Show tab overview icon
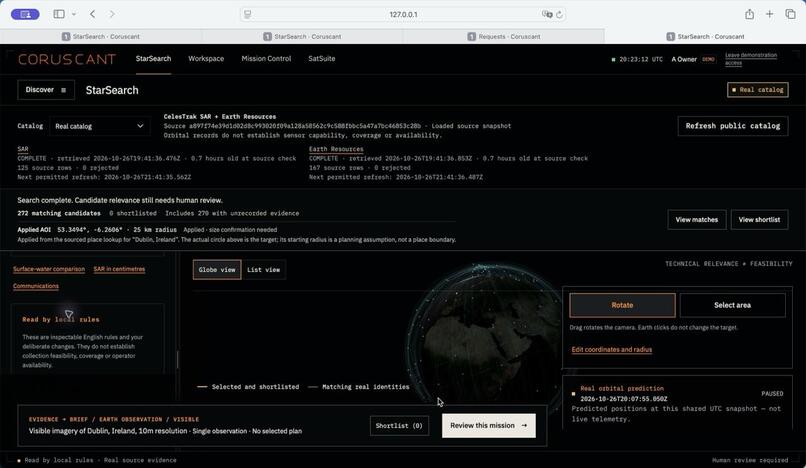806x468 pixels. (x=790, y=14)
